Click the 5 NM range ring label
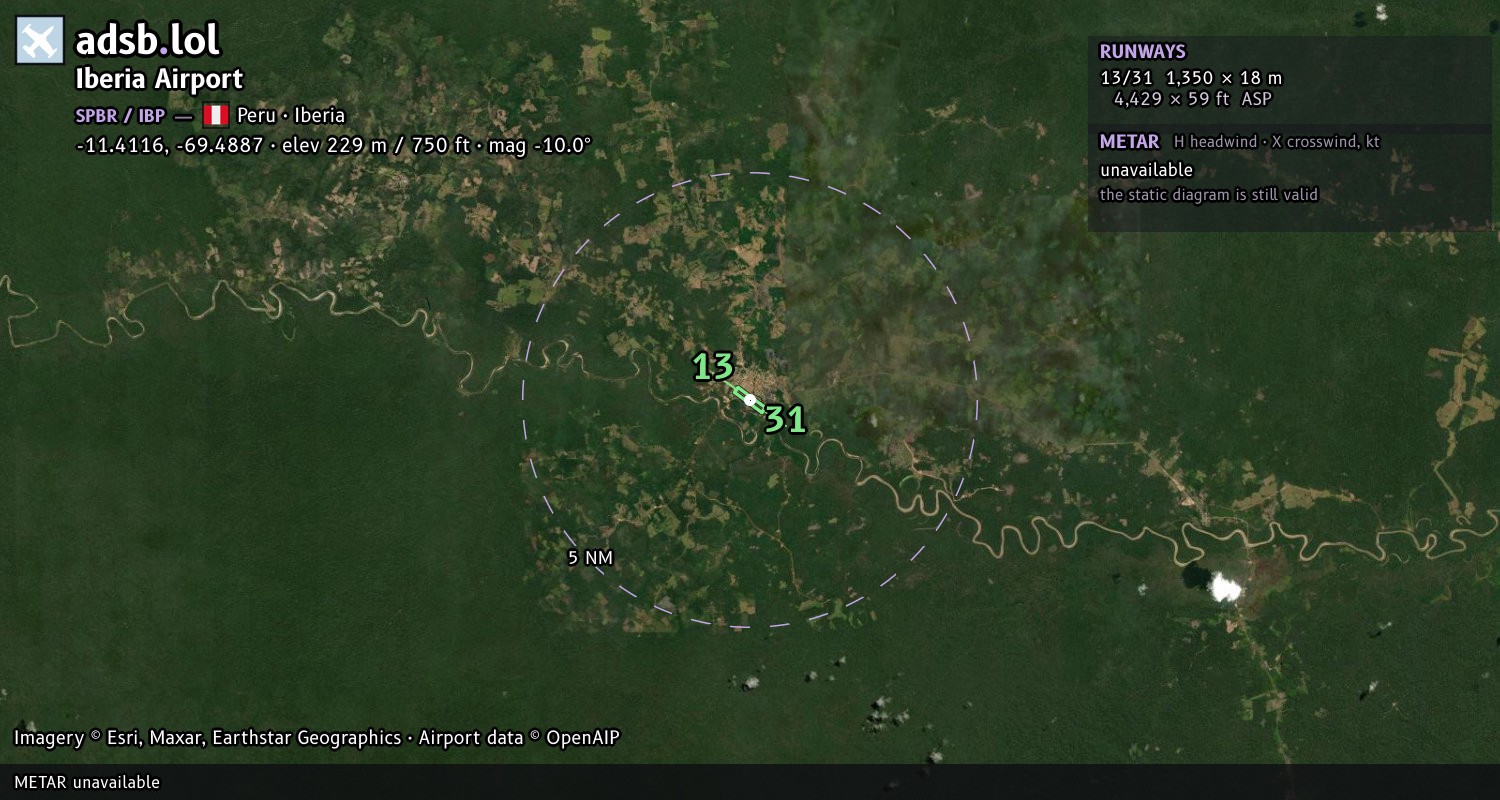Viewport: 1500px width, 800px height. (590, 558)
